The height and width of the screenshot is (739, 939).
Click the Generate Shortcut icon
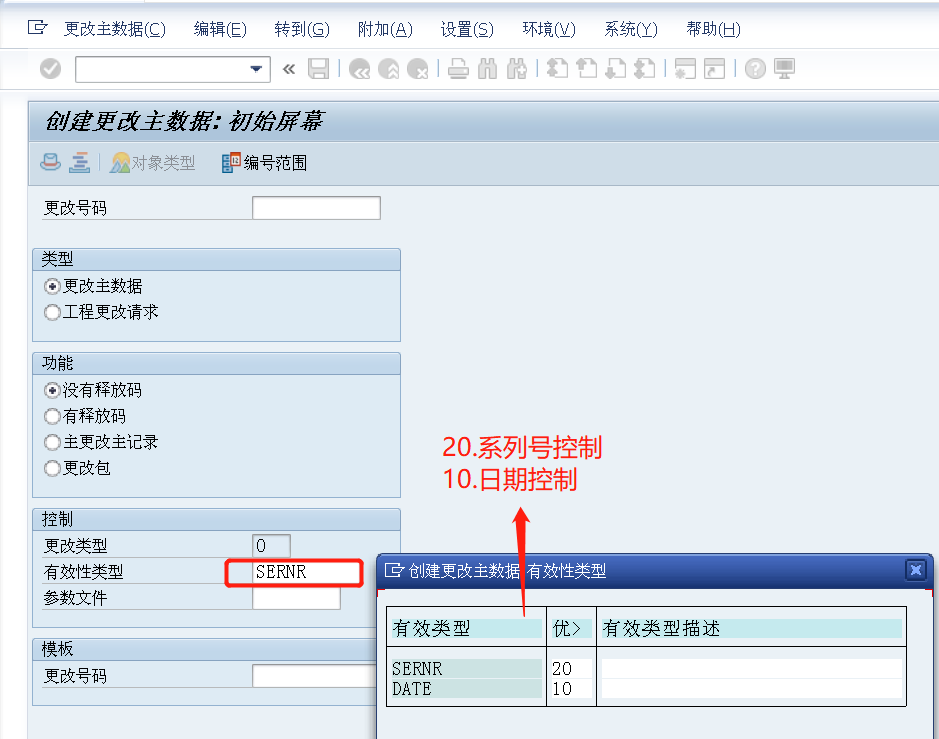(x=714, y=69)
